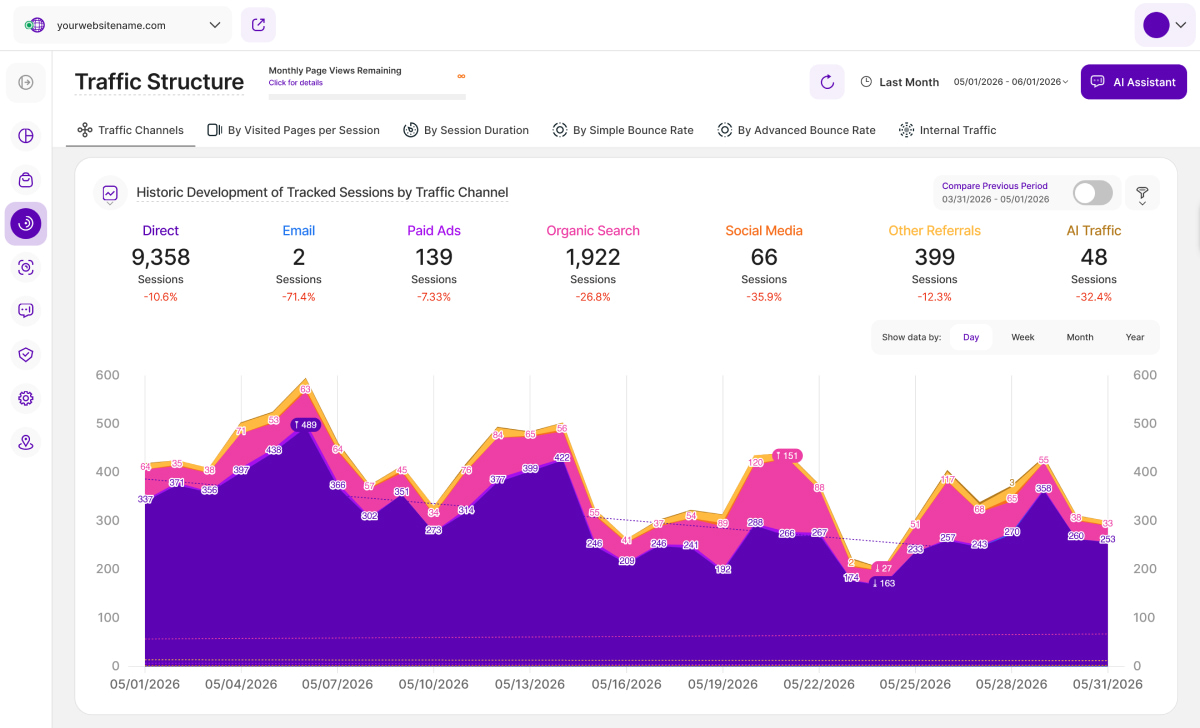This screenshot has width=1200, height=728.
Task: Switch to Internal Traffic tab
Action: tap(947, 130)
